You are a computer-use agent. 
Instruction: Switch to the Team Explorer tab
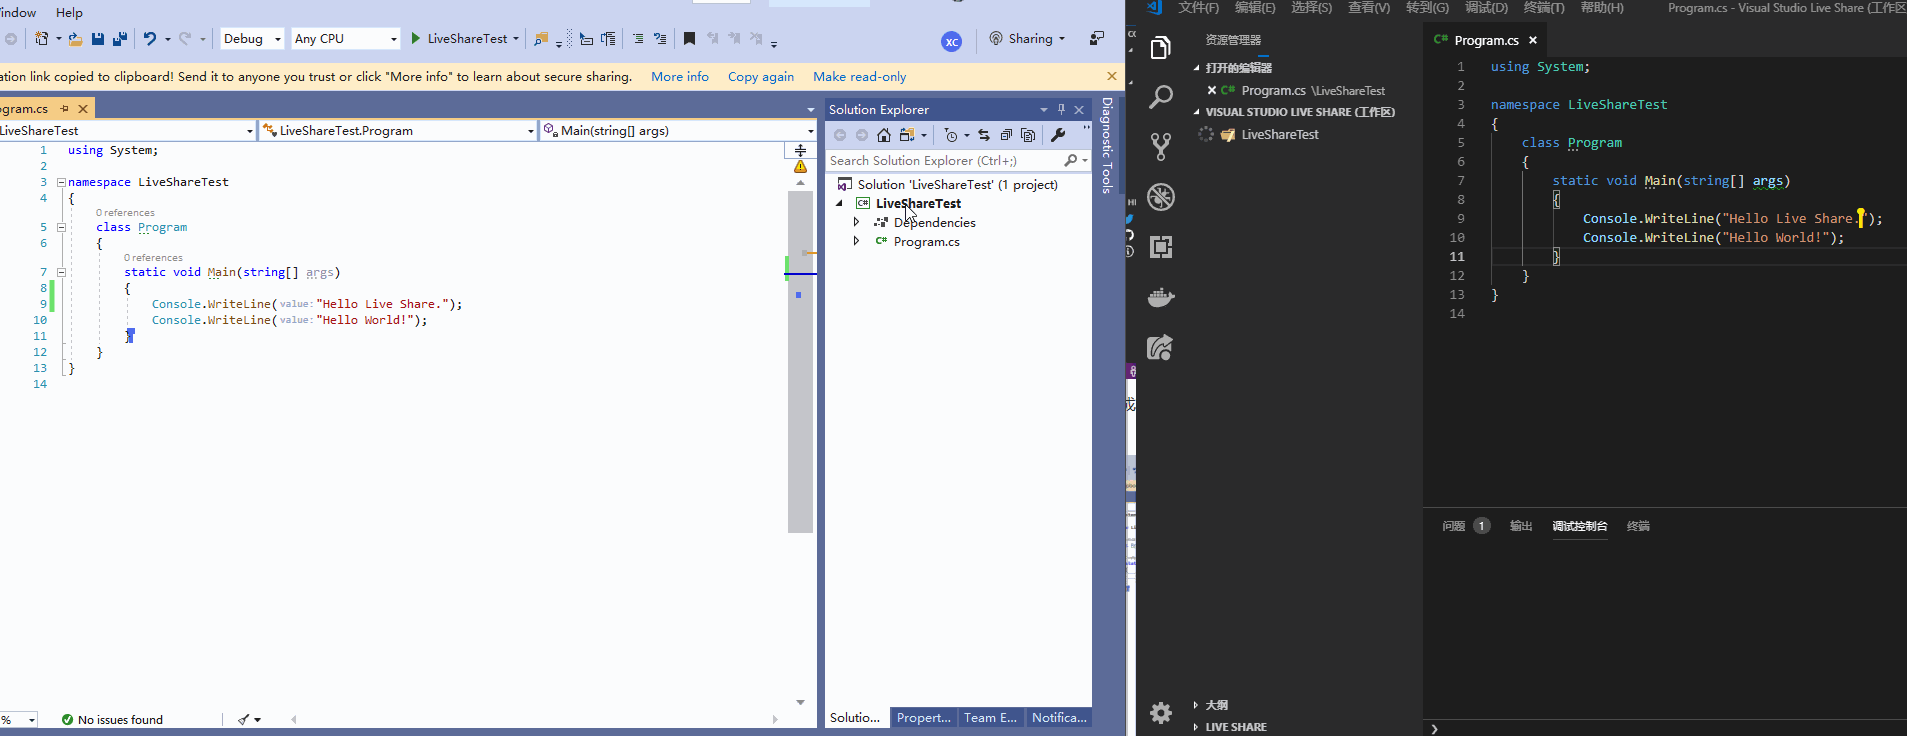(x=990, y=718)
